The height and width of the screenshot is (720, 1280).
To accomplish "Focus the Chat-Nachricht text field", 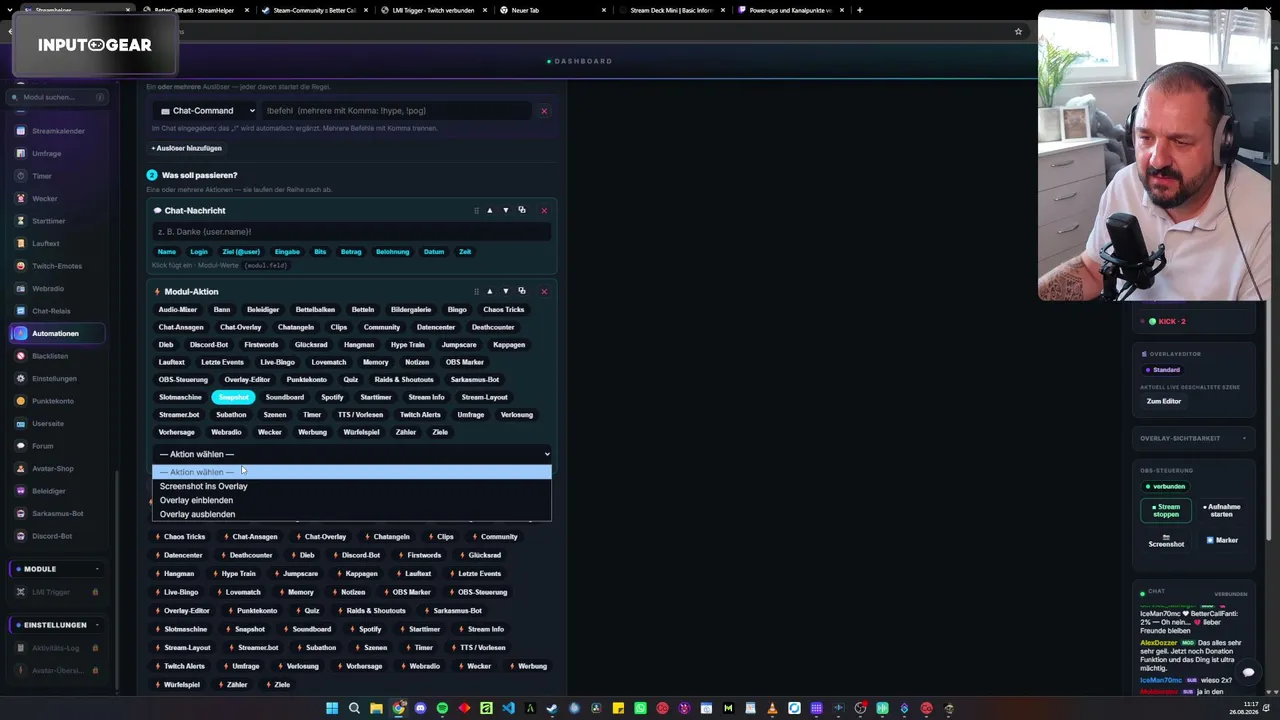I will [352, 232].
